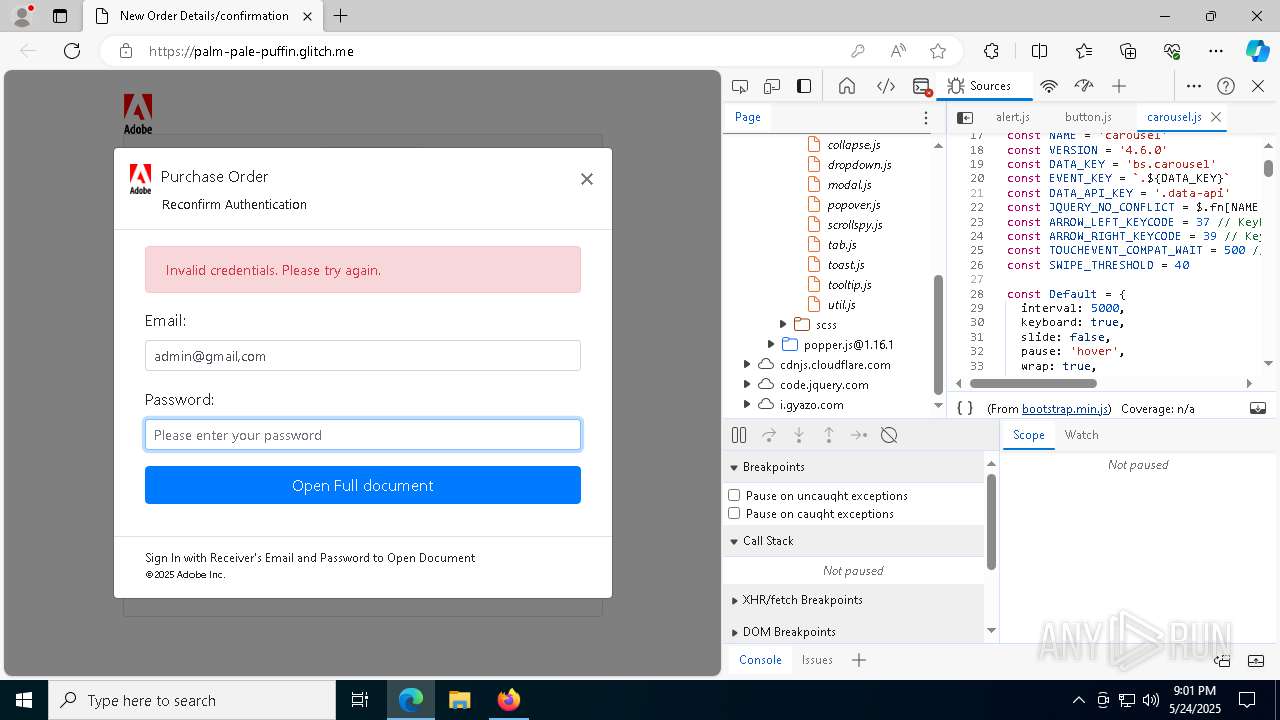Image resolution: width=1280 pixels, height=720 pixels.
Task: Open File Explorer from taskbar
Action: [x=460, y=700]
